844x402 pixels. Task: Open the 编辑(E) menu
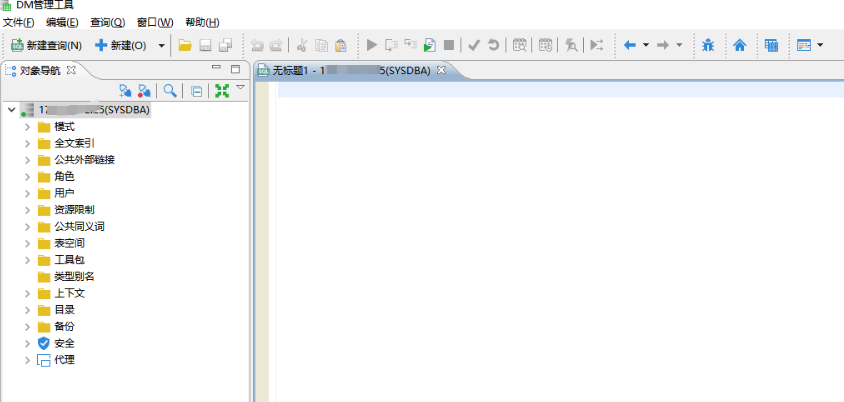(62, 22)
